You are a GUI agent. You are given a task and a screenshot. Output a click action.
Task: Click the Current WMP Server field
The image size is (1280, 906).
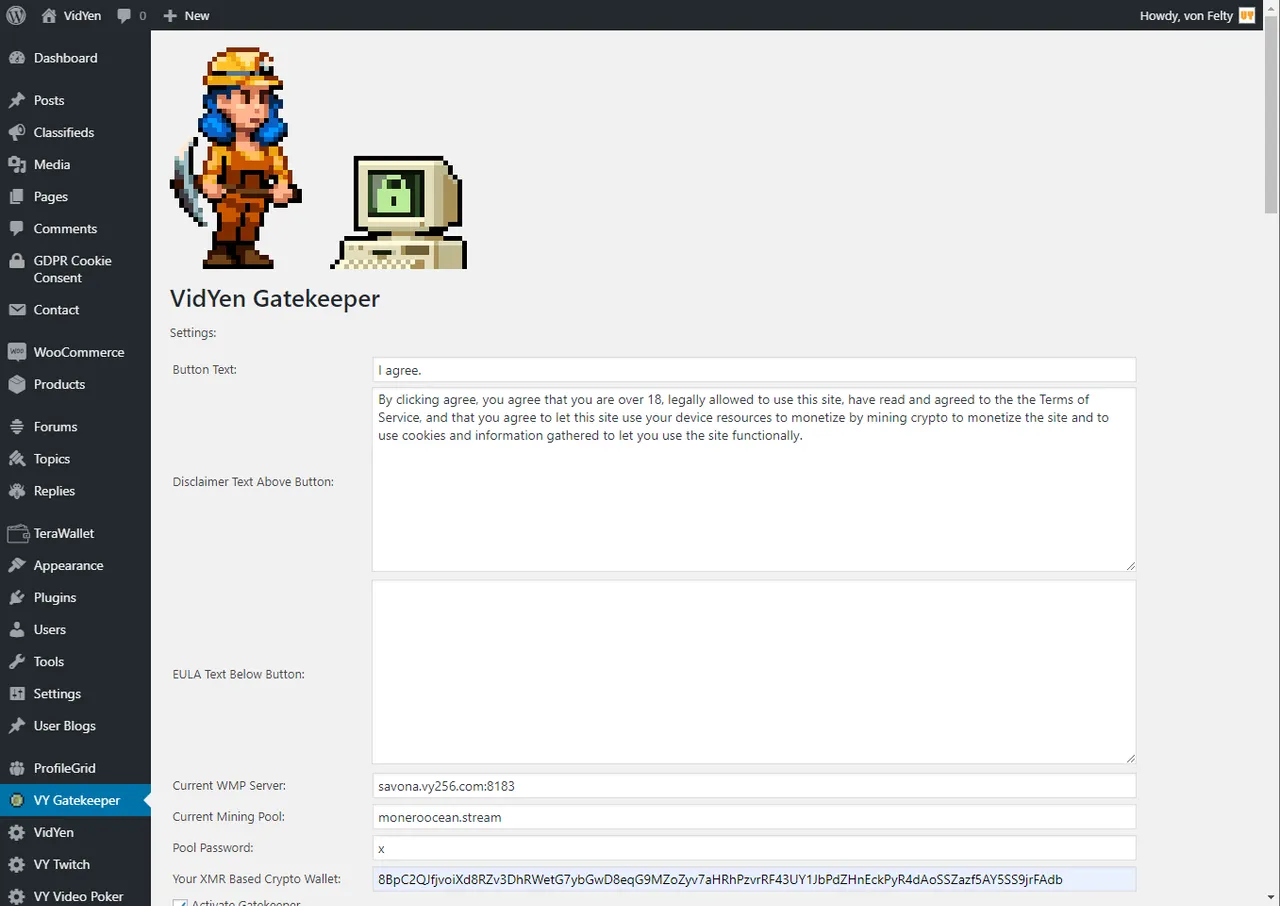click(x=754, y=786)
